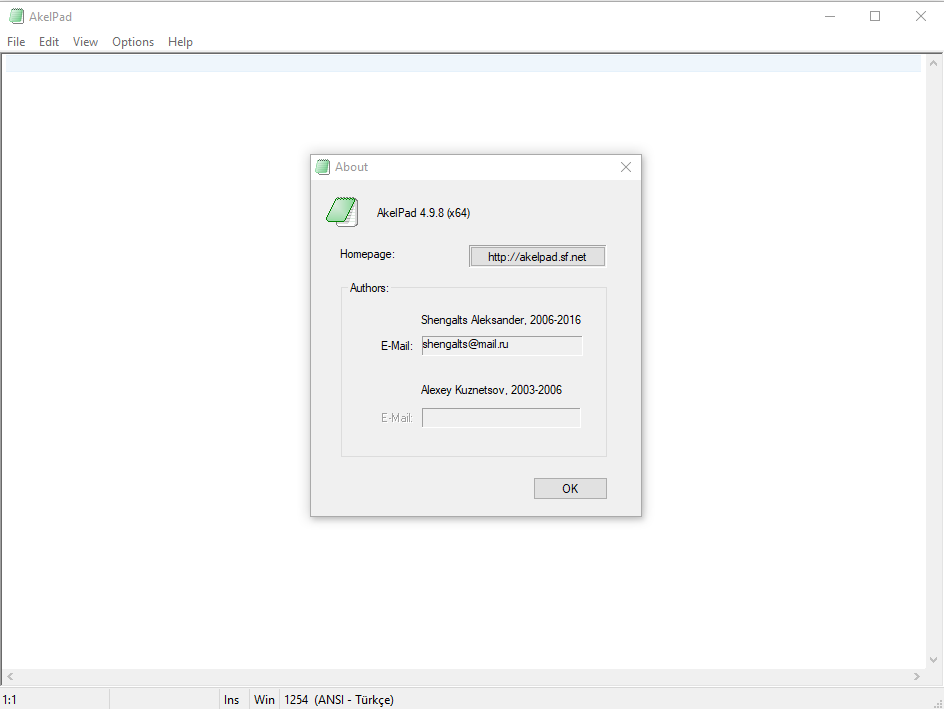Click the empty e-mail field for Alexey Kuznetsov
The width and height of the screenshot is (944, 709).
(501, 418)
